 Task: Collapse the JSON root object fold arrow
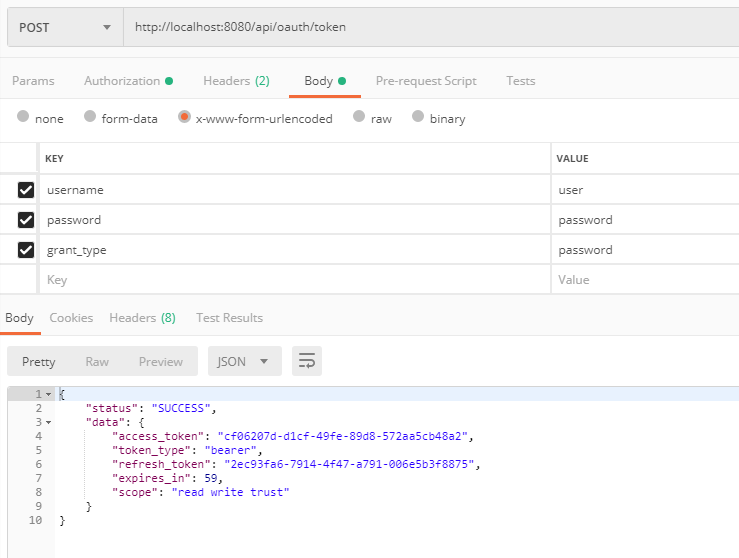(47, 394)
